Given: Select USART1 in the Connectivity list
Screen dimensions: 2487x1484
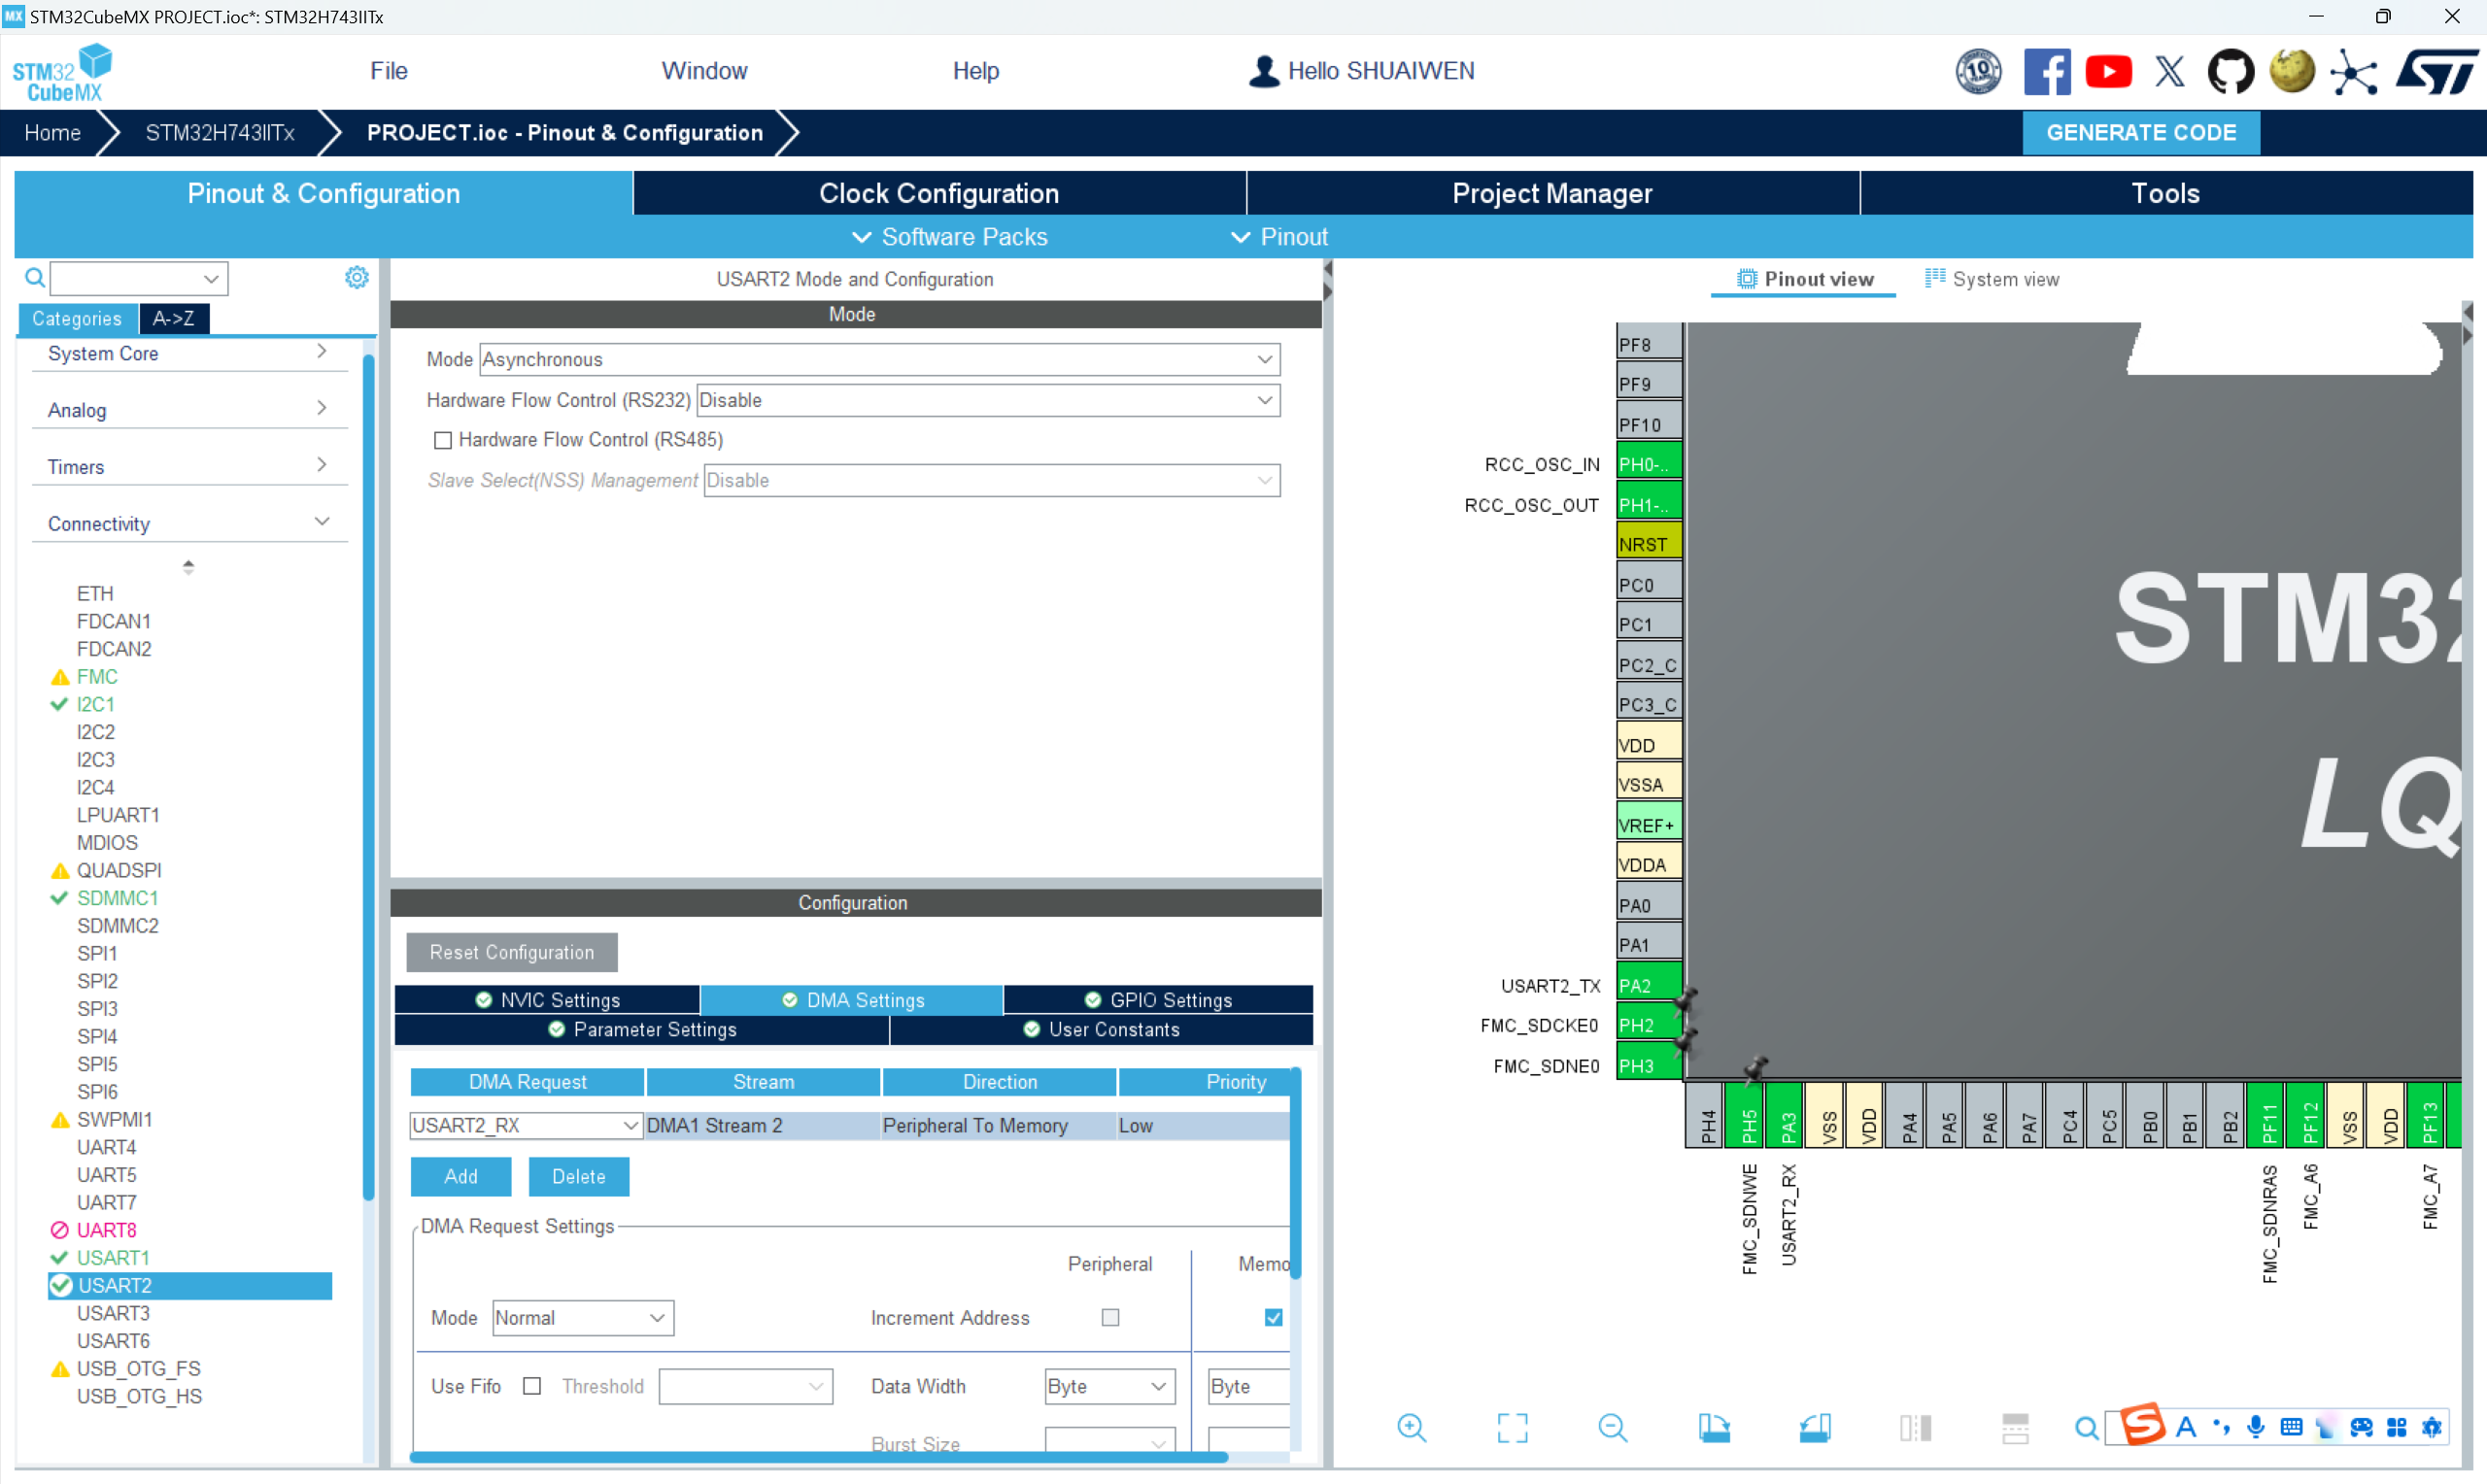Looking at the screenshot, I should (112, 1257).
